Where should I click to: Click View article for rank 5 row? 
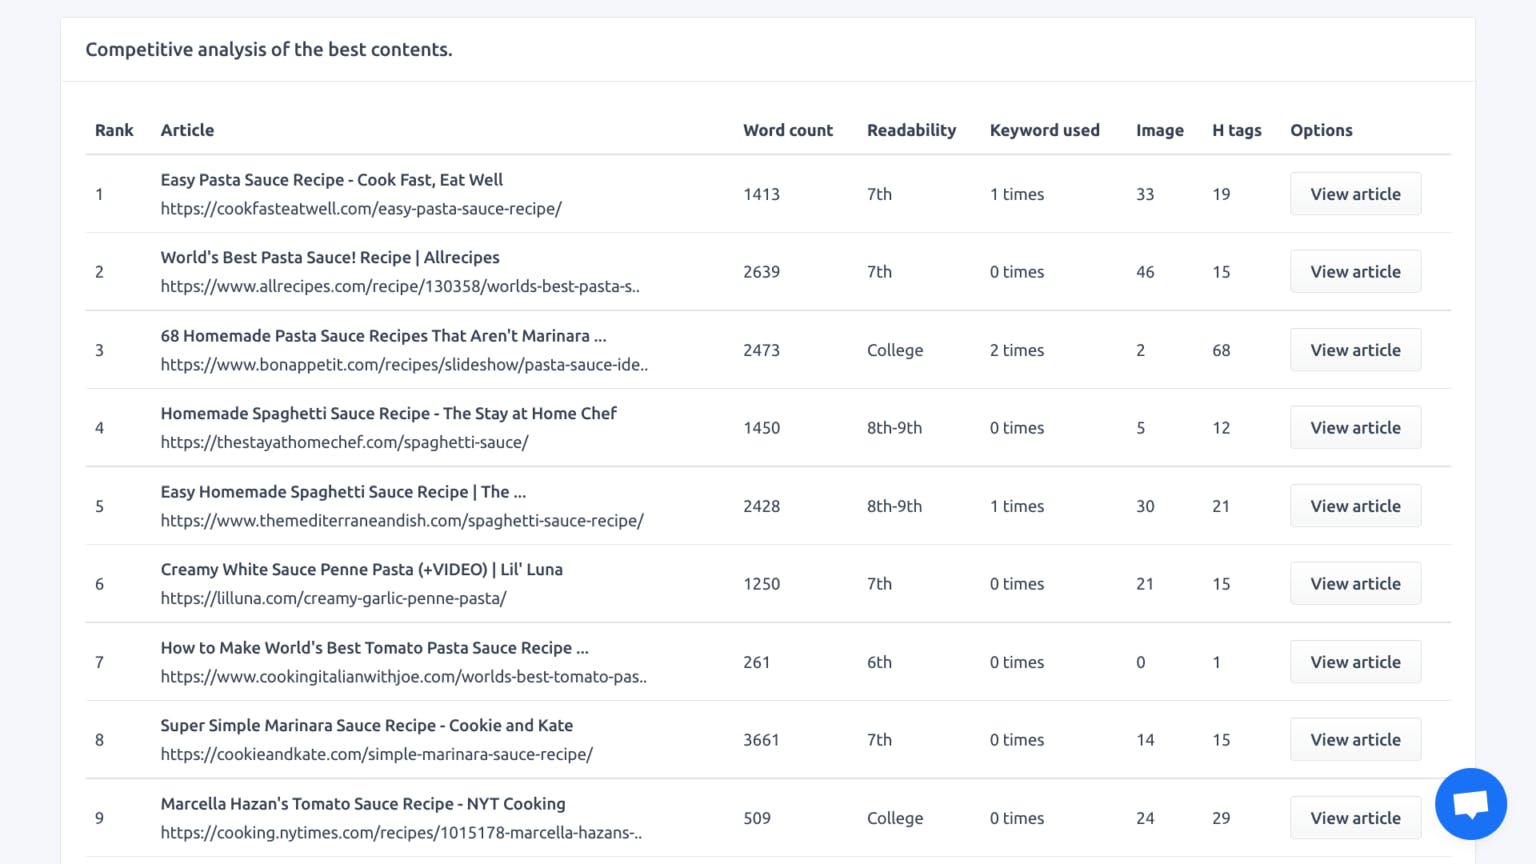1355,506
